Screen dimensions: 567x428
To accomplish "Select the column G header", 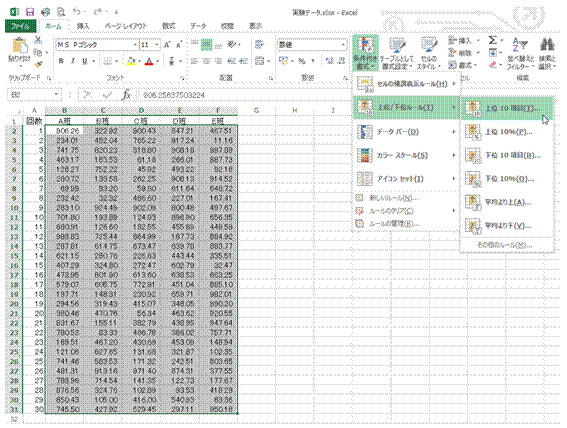I will point(256,110).
